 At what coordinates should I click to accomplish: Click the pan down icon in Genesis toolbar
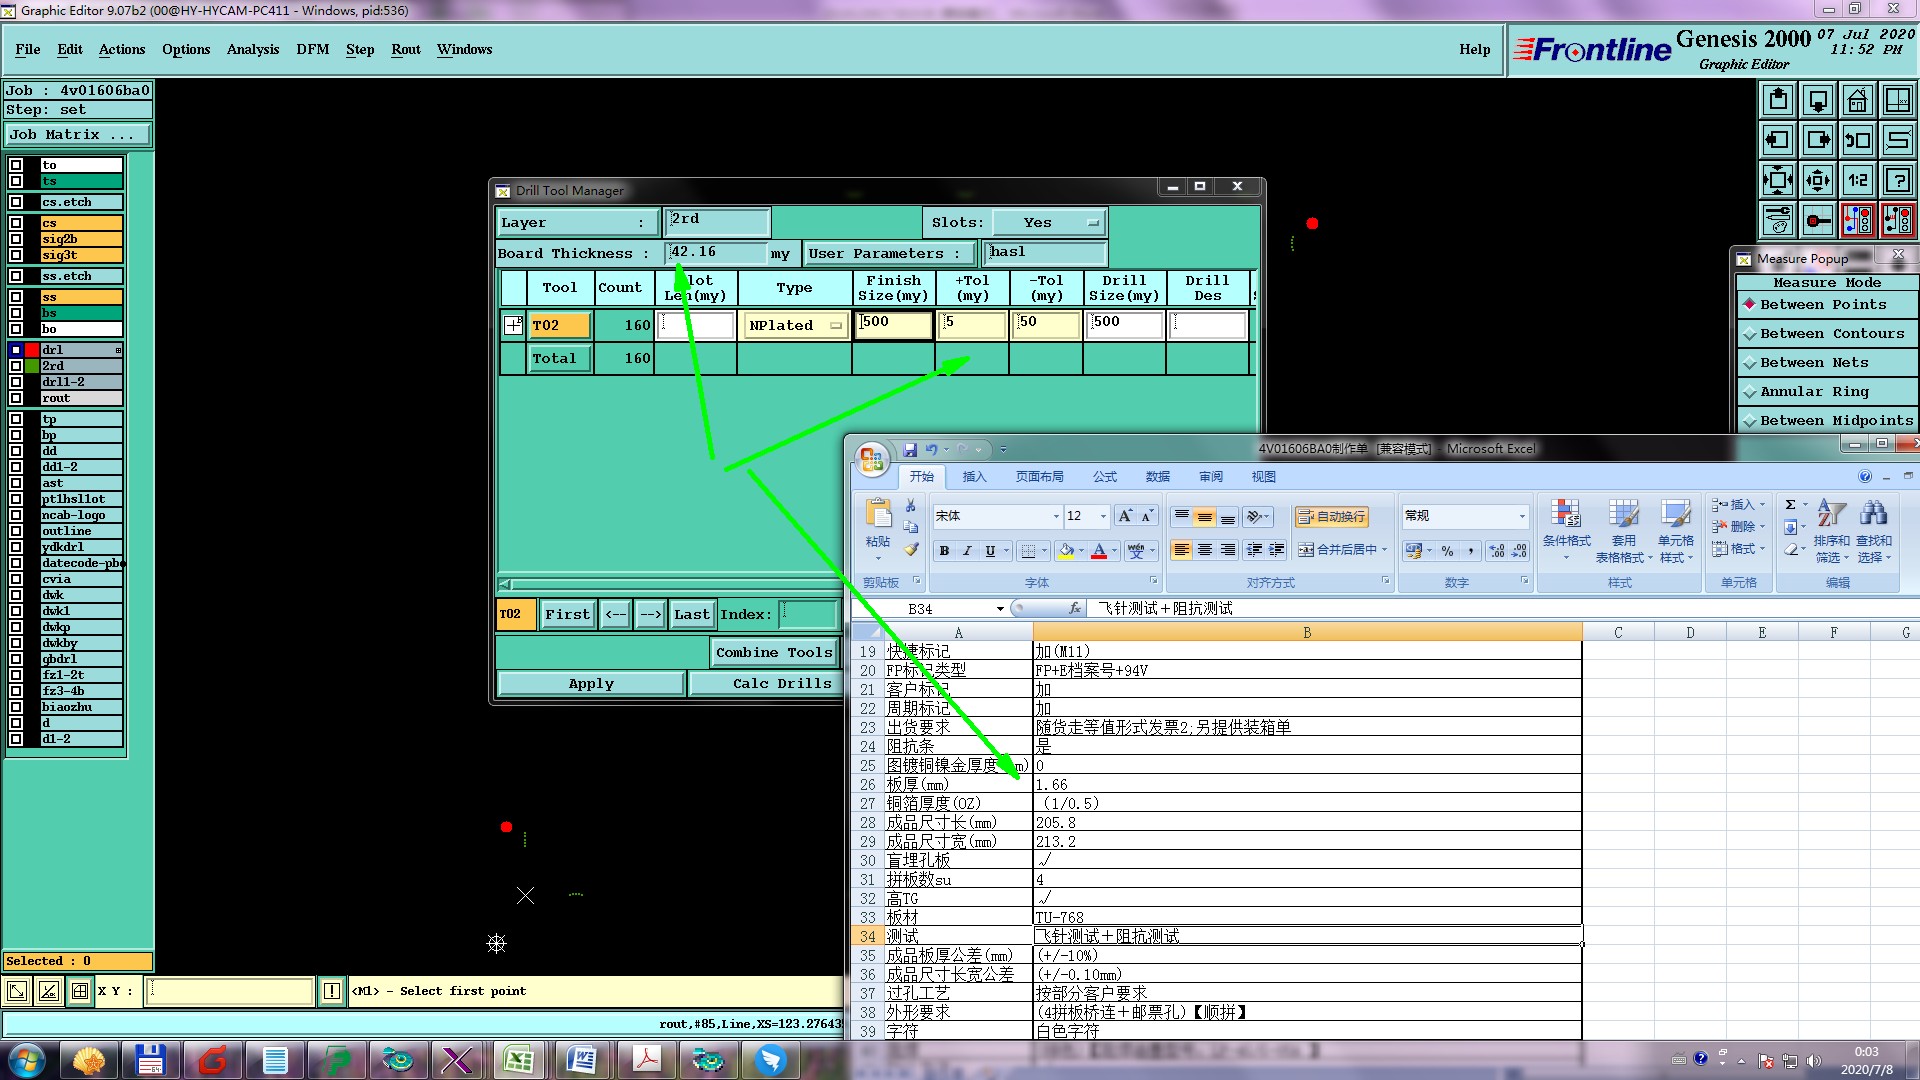point(1818,100)
